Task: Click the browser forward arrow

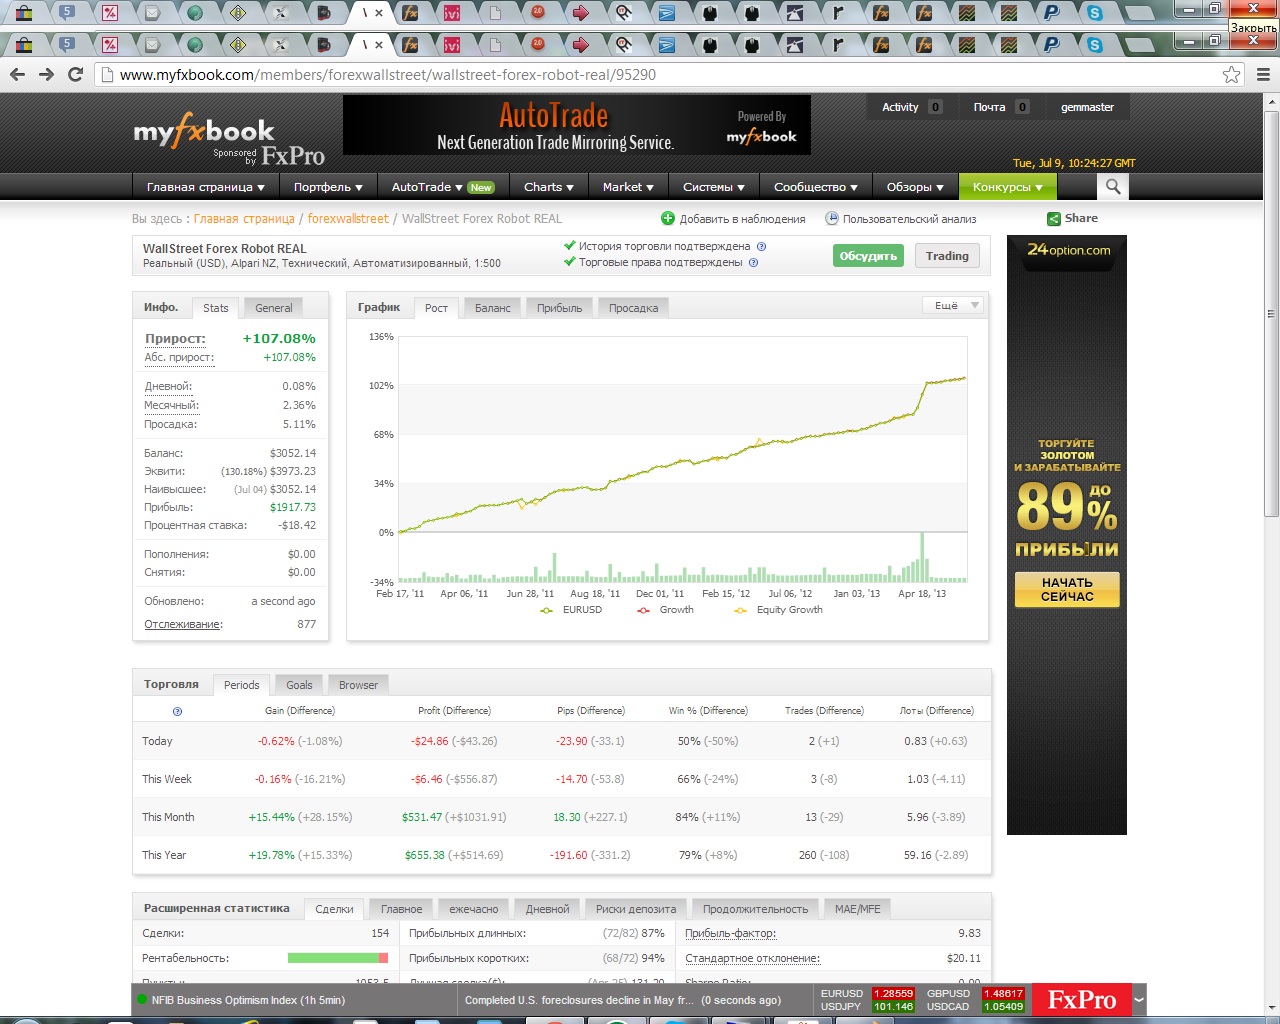Action: (46, 75)
